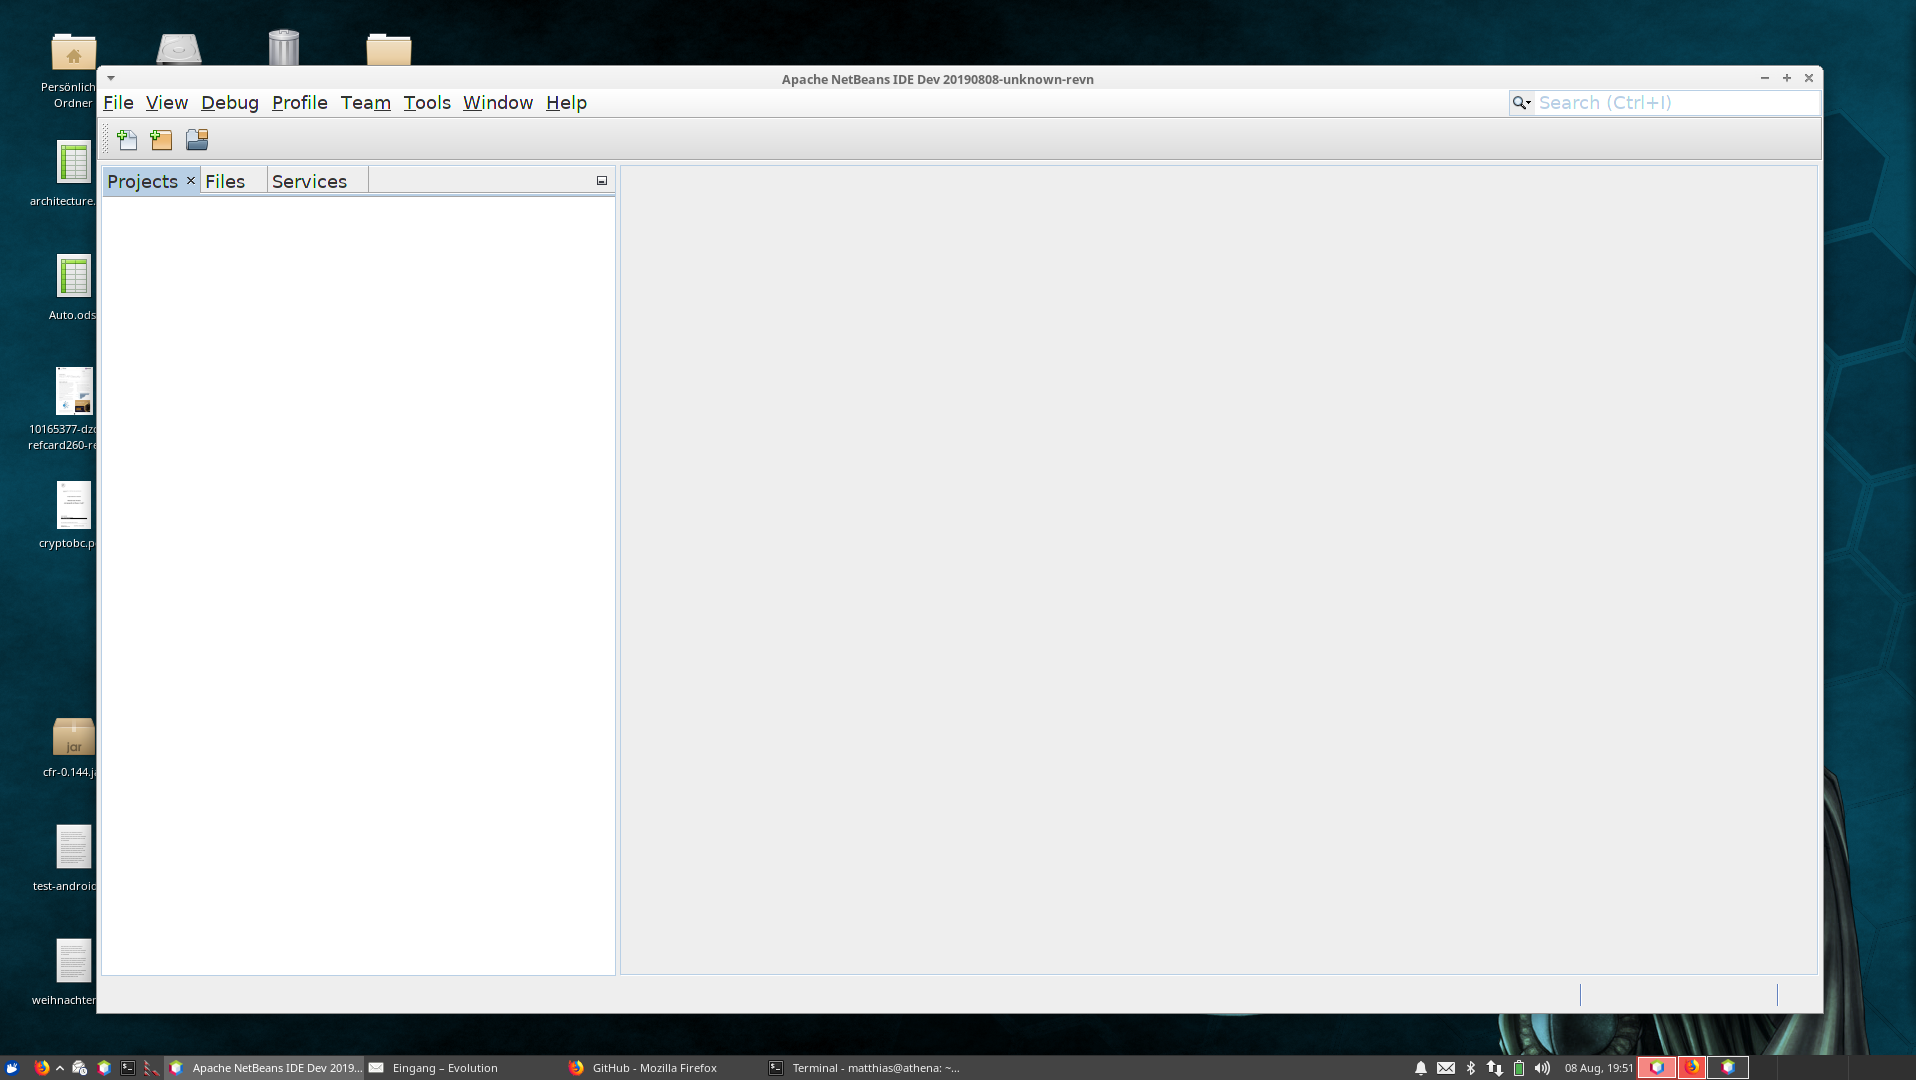Launch terminal from the panel launcher
The height and width of the screenshot is (1080, 1916).
click(x=128, y=1068)
